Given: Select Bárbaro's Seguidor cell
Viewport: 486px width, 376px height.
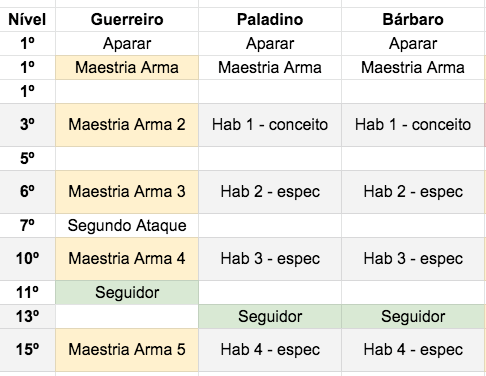Looking at the screenshot, I should [x=413, y=317].
